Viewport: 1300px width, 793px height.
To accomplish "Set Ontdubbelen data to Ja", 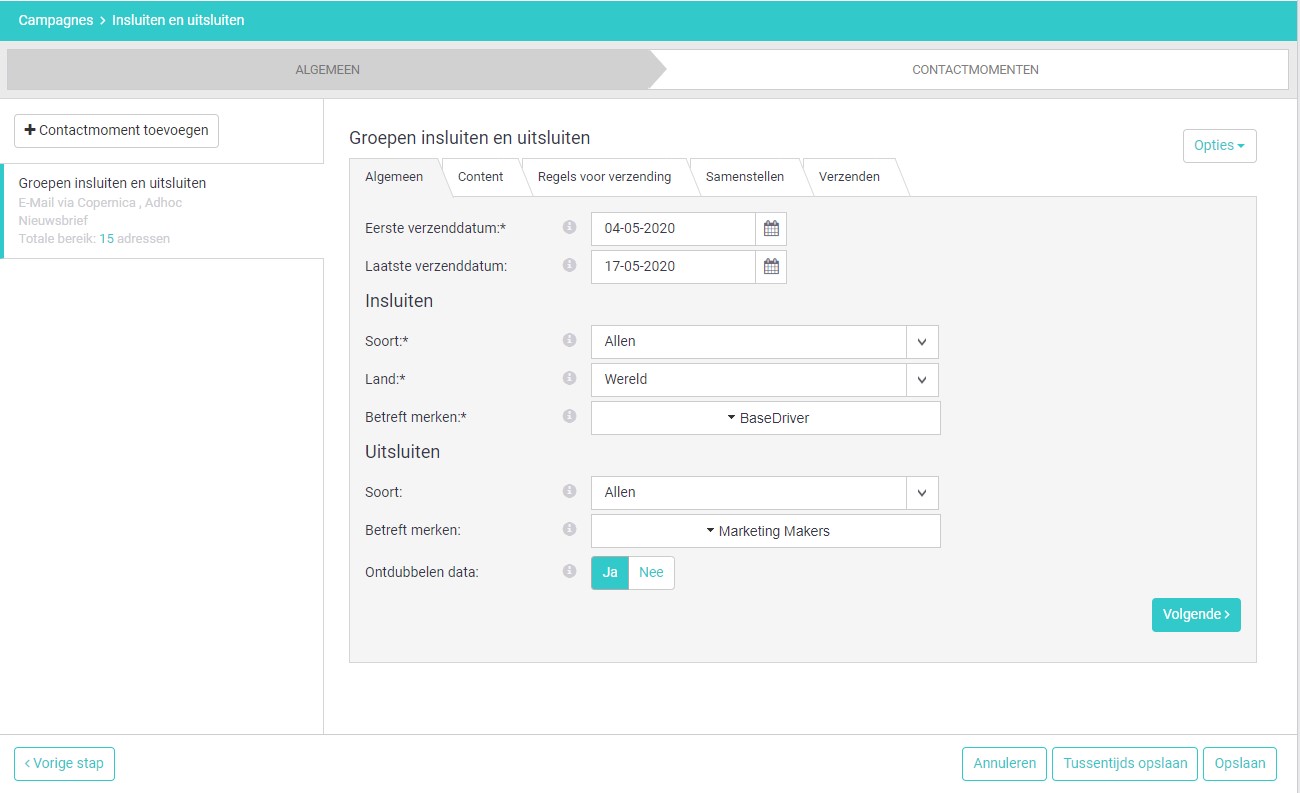I will pos(610,573).
